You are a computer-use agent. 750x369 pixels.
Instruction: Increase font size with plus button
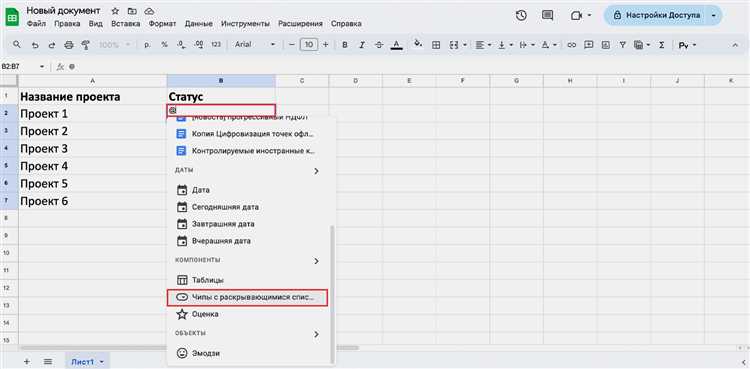[326, 45]
